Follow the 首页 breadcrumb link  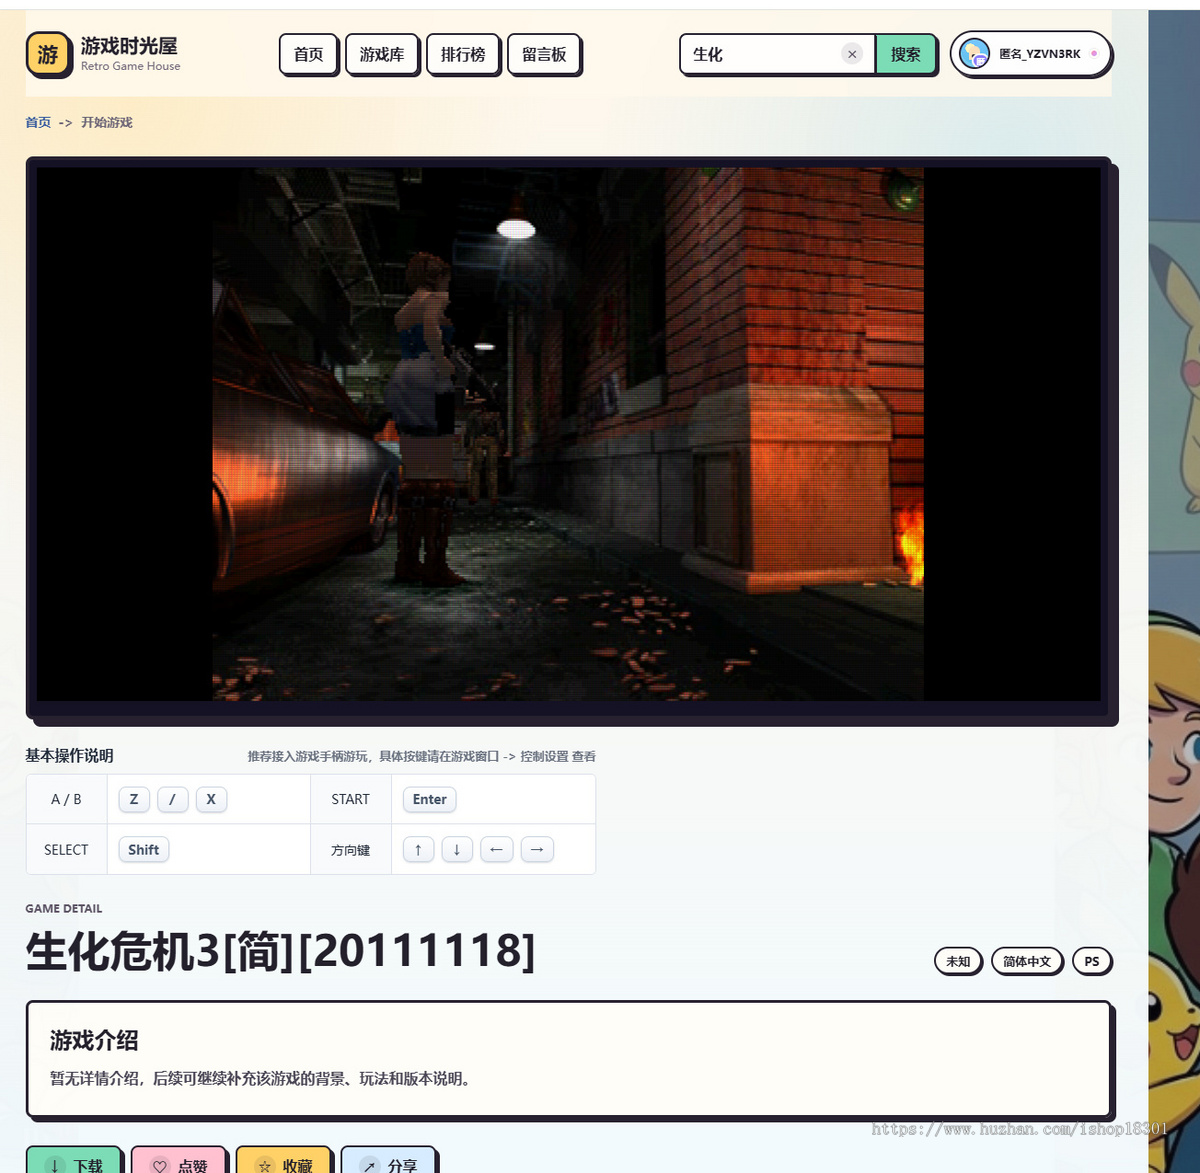[x=38, y=122]
